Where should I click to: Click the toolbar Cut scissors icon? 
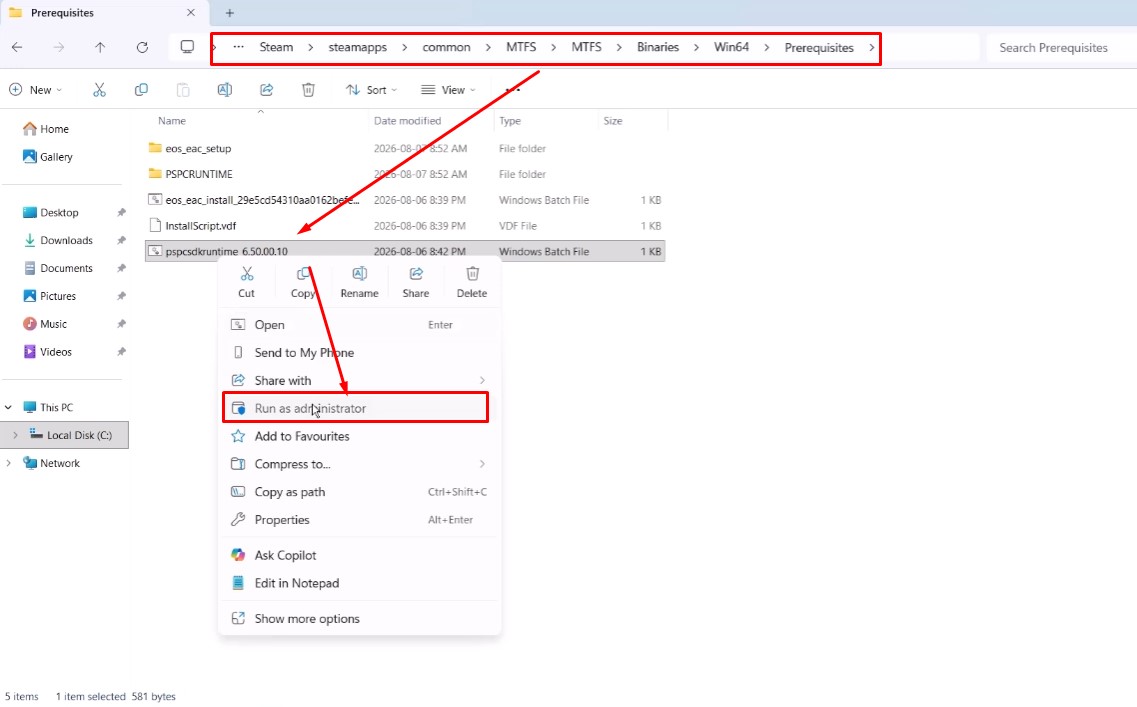pos(99,90)
